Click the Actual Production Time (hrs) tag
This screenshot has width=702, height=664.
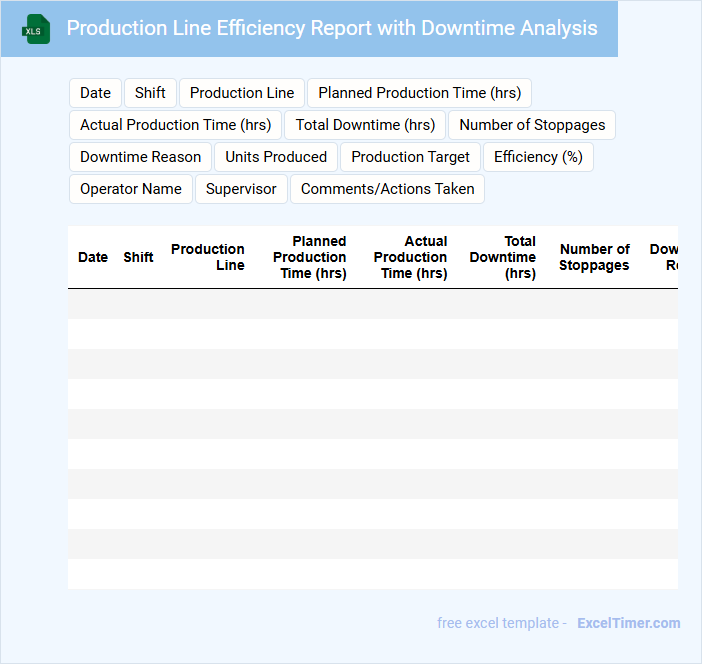[176, 125]
